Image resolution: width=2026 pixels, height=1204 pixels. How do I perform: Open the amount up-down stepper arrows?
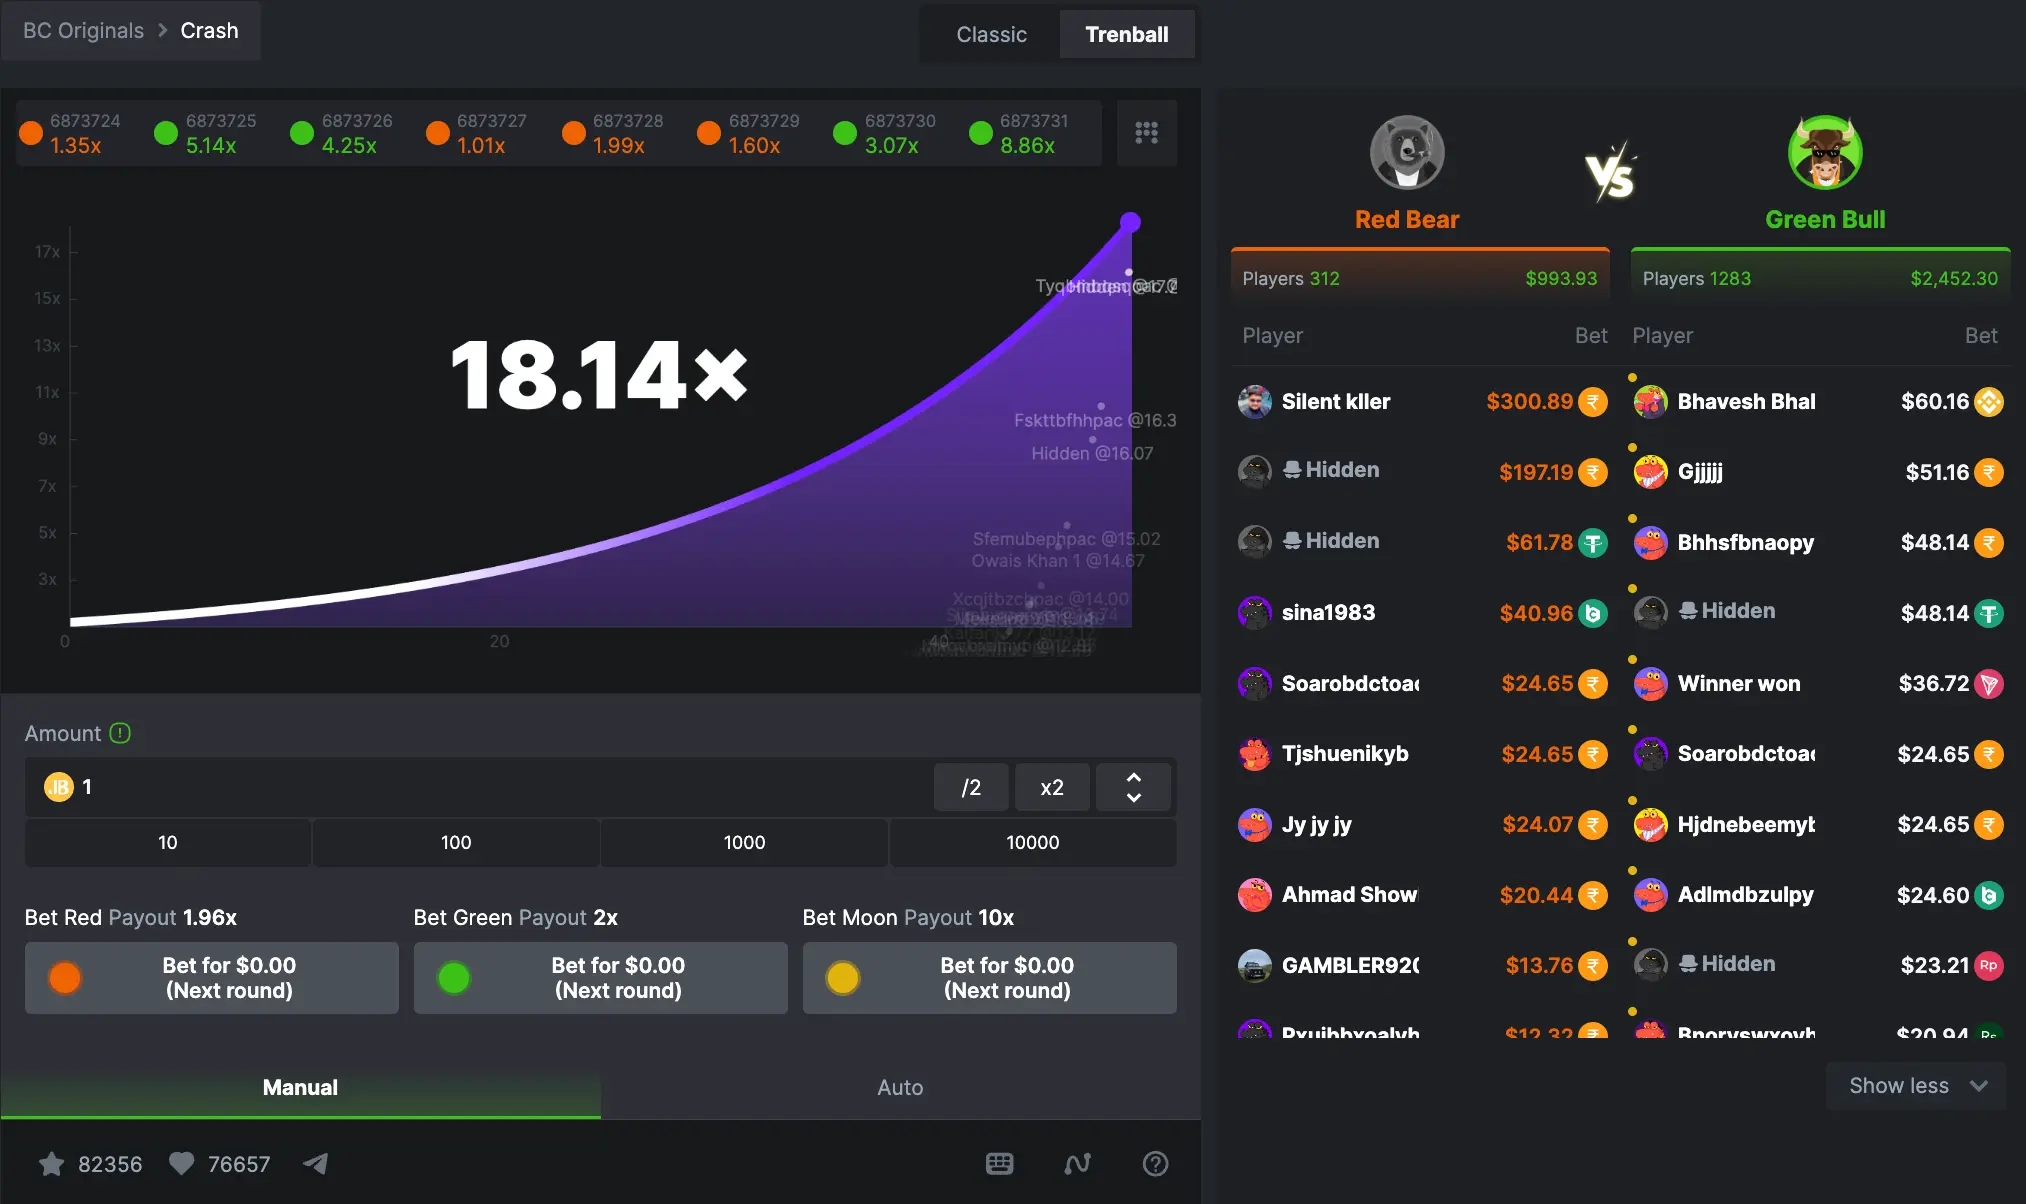pyautogui.click(x=1134, y=787)
